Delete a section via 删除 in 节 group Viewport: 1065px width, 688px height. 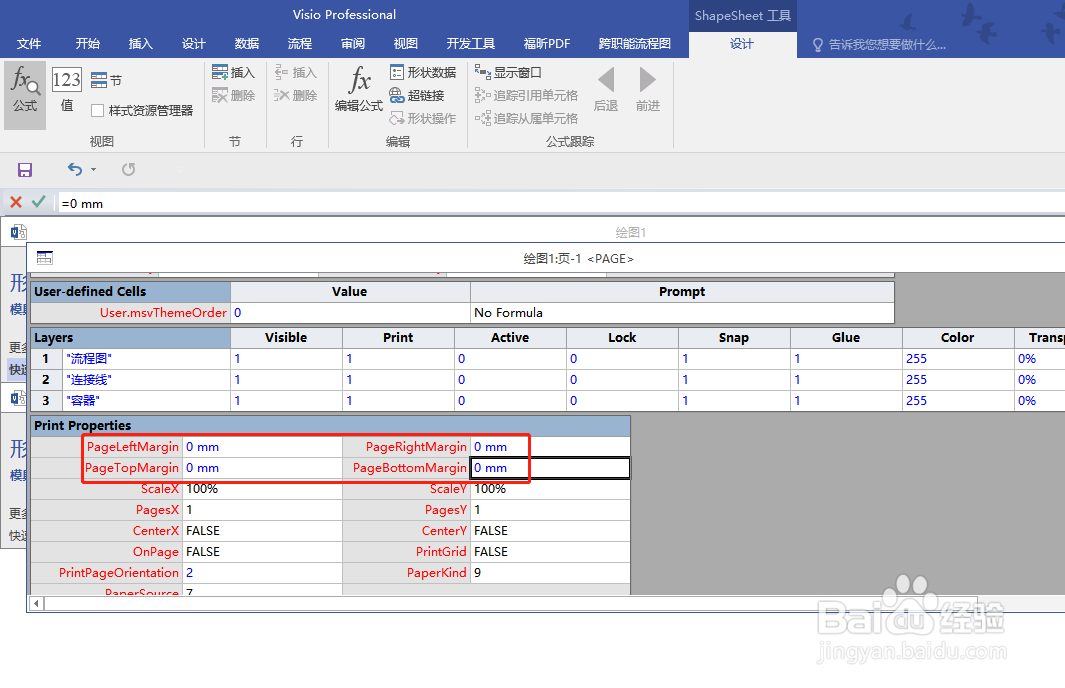point(233,95)
